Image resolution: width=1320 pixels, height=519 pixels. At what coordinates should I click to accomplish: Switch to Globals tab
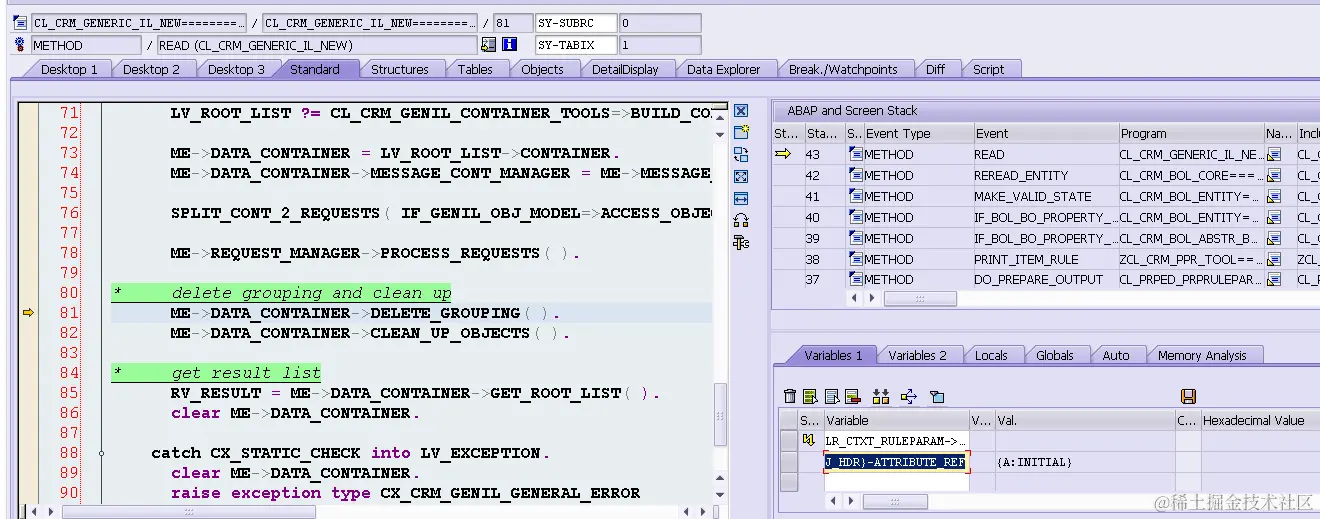click(x=1054, y=355)
